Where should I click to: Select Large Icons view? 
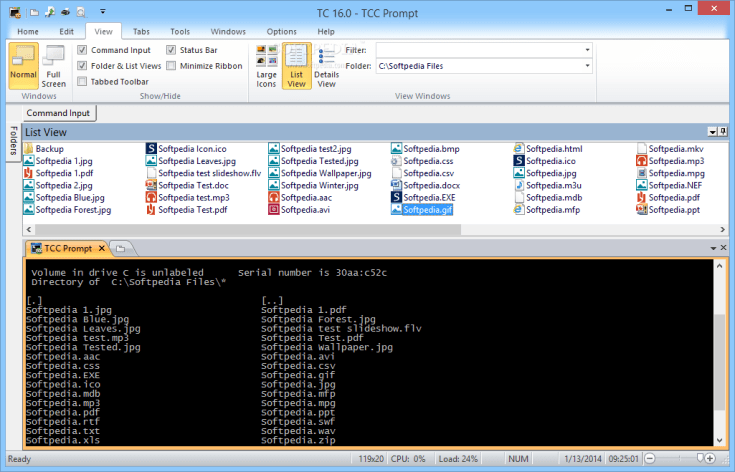tap(266, 66)
